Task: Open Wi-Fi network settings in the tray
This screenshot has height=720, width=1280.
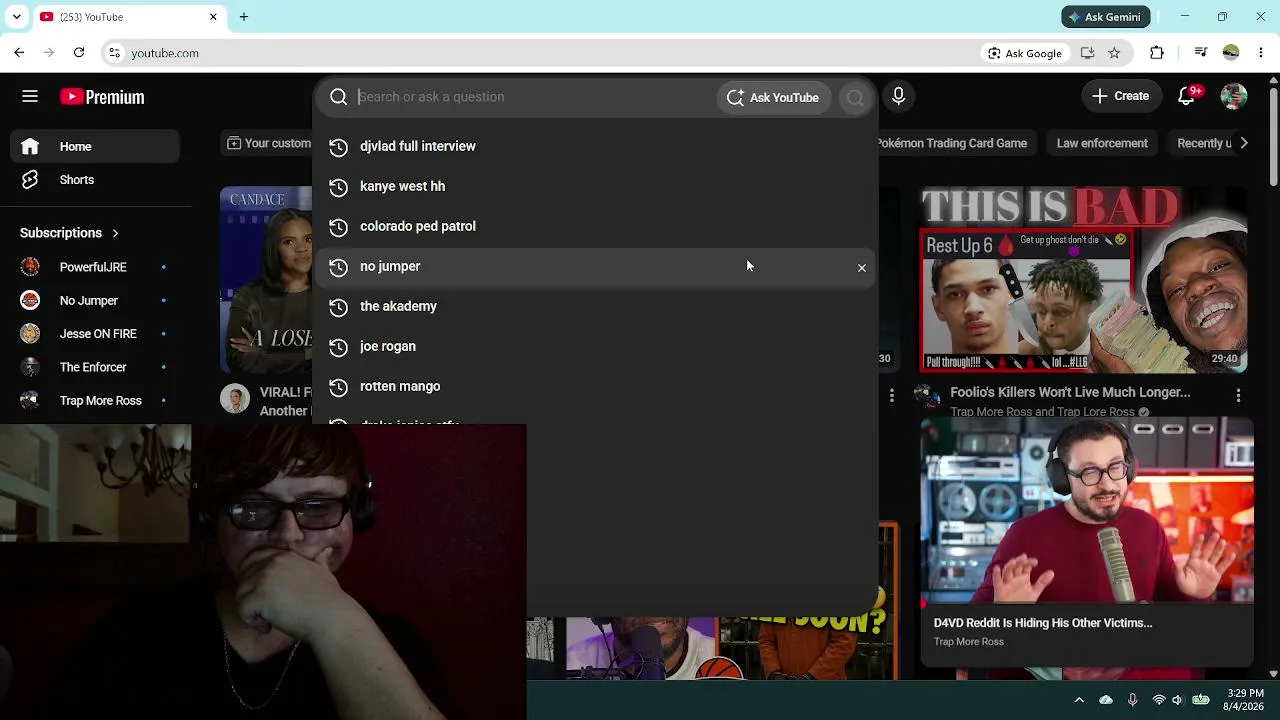Action: click(x=1158, y=700)
